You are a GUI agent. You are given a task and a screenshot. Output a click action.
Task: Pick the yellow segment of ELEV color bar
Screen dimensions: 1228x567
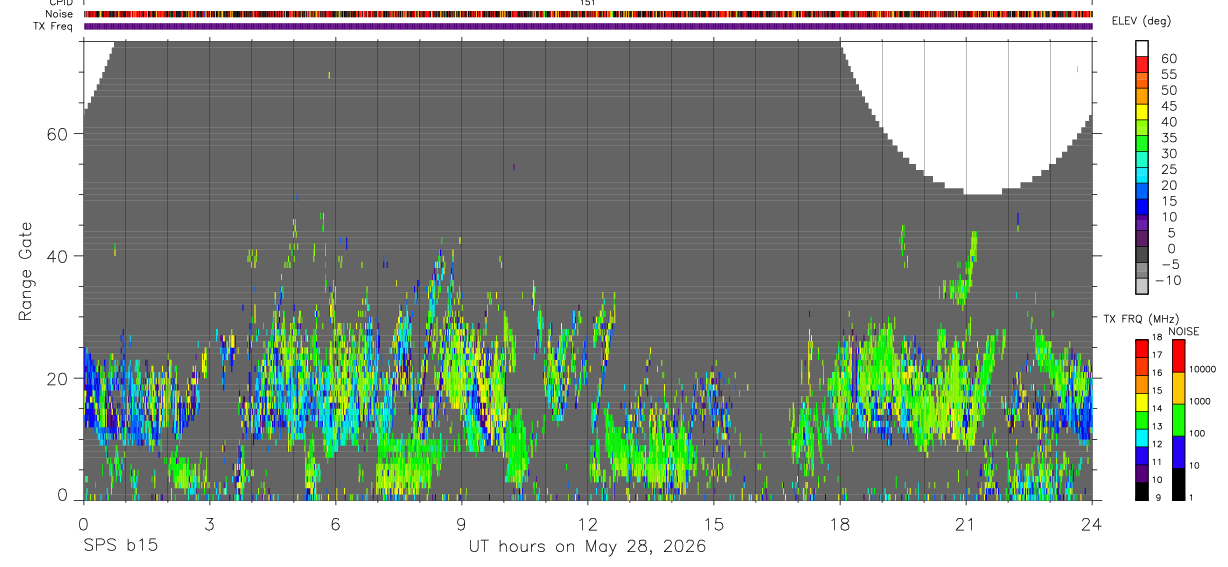pos(1142,112)
